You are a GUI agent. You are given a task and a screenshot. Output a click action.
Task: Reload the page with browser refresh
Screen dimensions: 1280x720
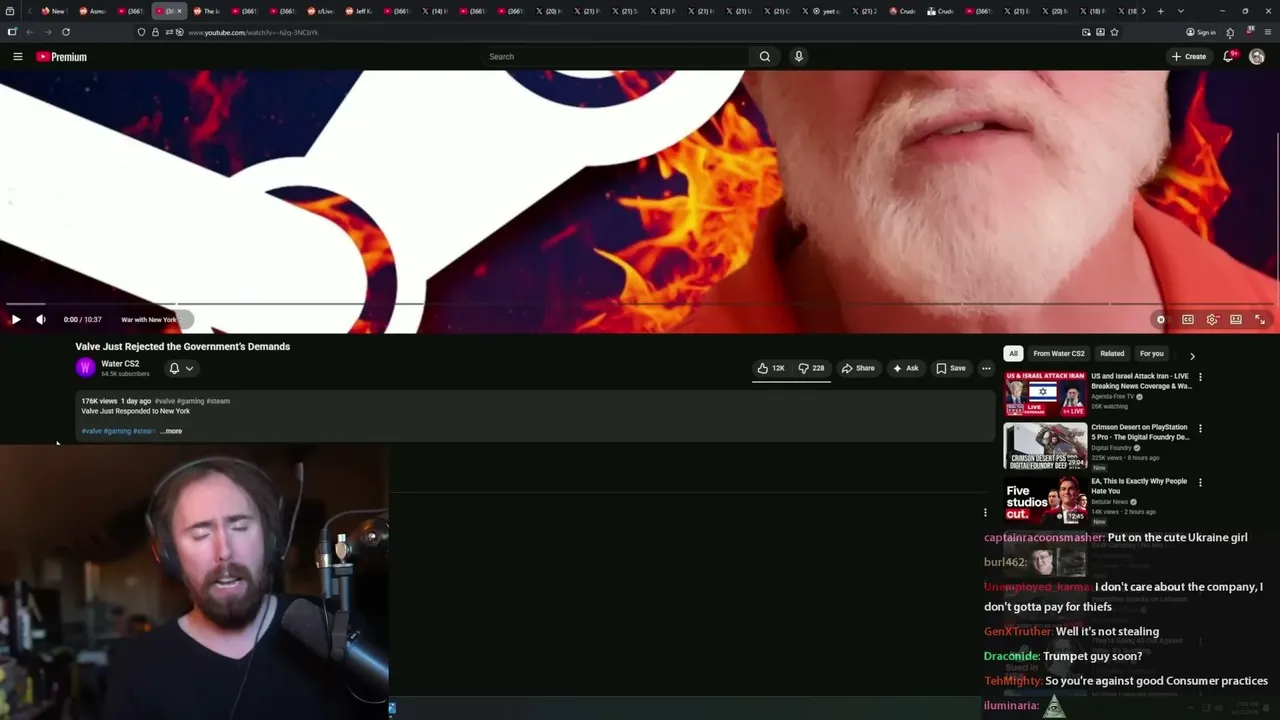(x=66, y=32)
